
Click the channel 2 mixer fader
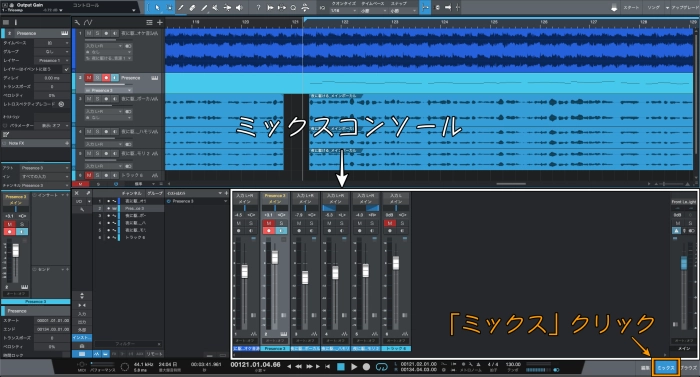pyautogui.click(x=275, y=257)
